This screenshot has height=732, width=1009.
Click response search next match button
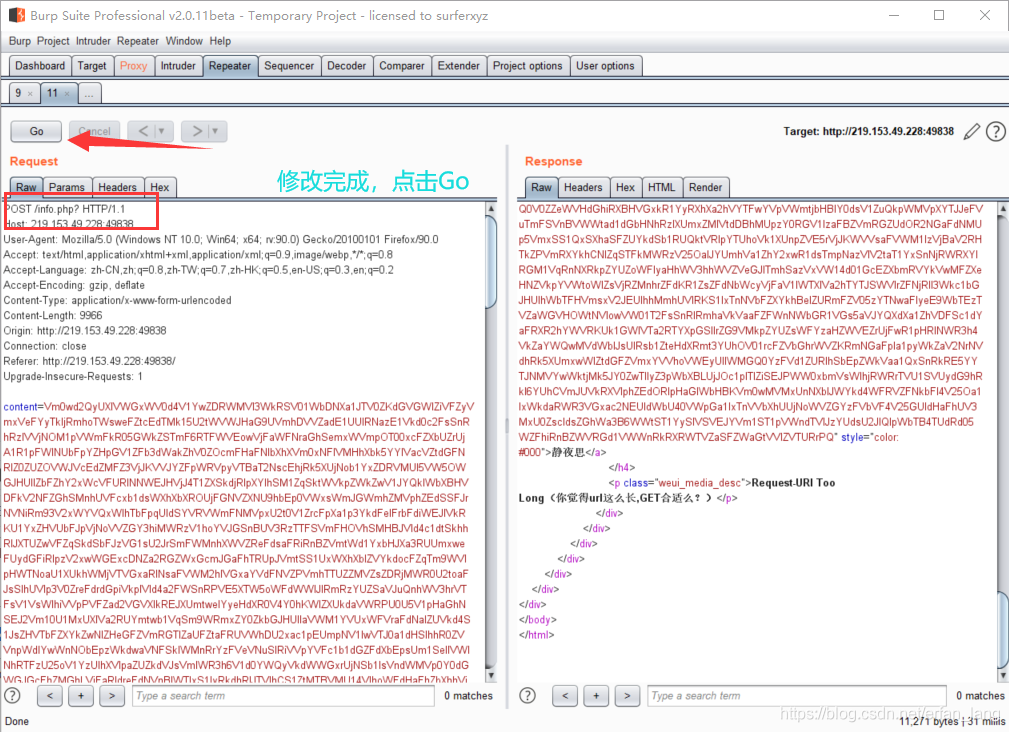pos(627,695)
